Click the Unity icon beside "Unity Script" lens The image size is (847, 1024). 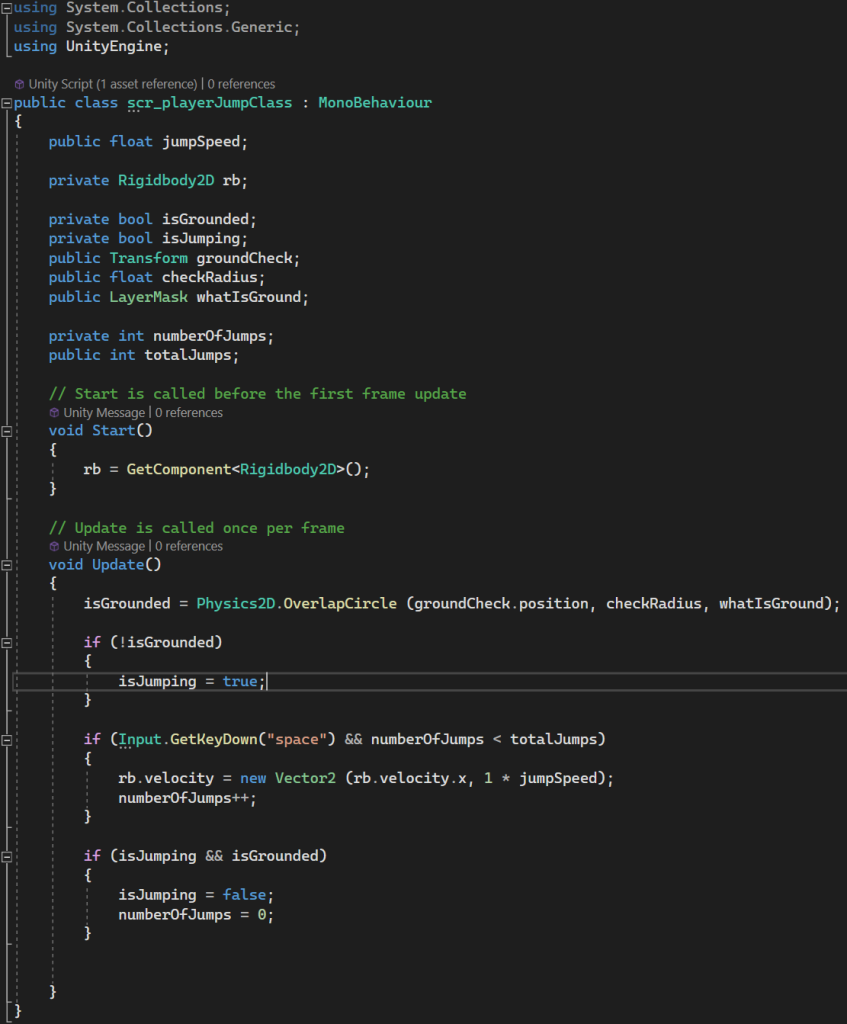(20, 85)
